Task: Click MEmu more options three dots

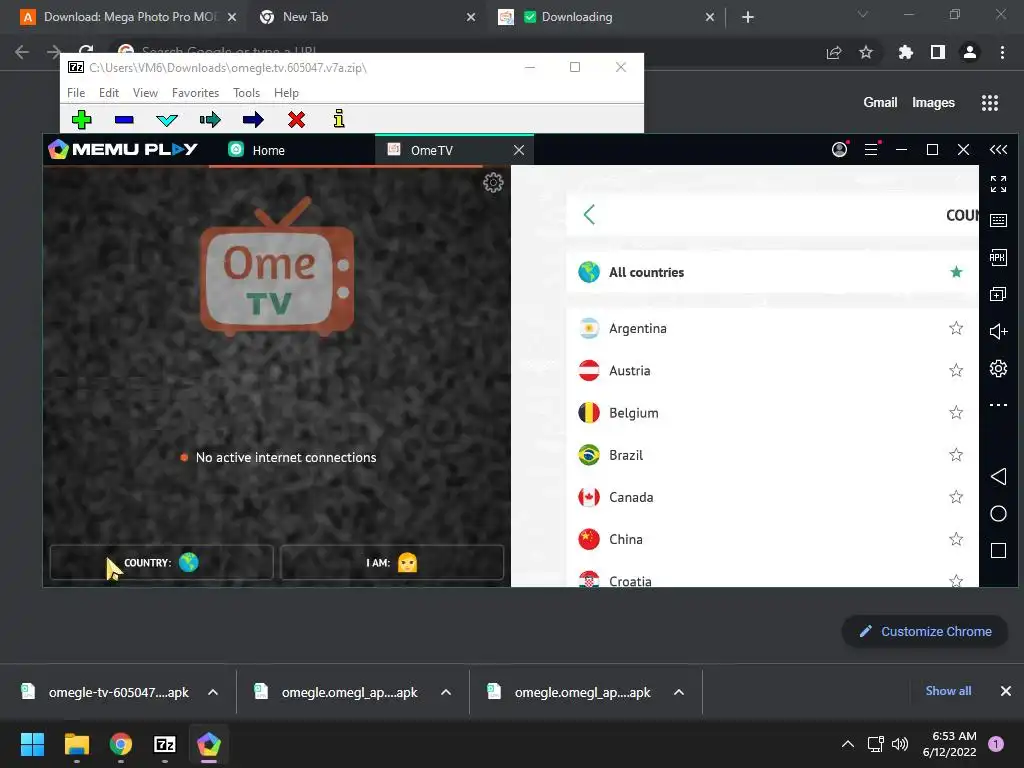Action: pyautogui.click(x=998, y=405)
